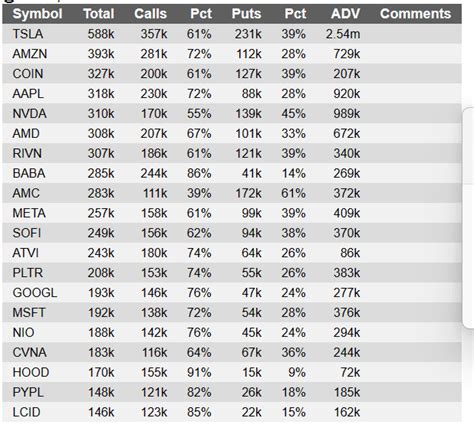
Task: Click the META row symbol
Action: pos(29,213)
